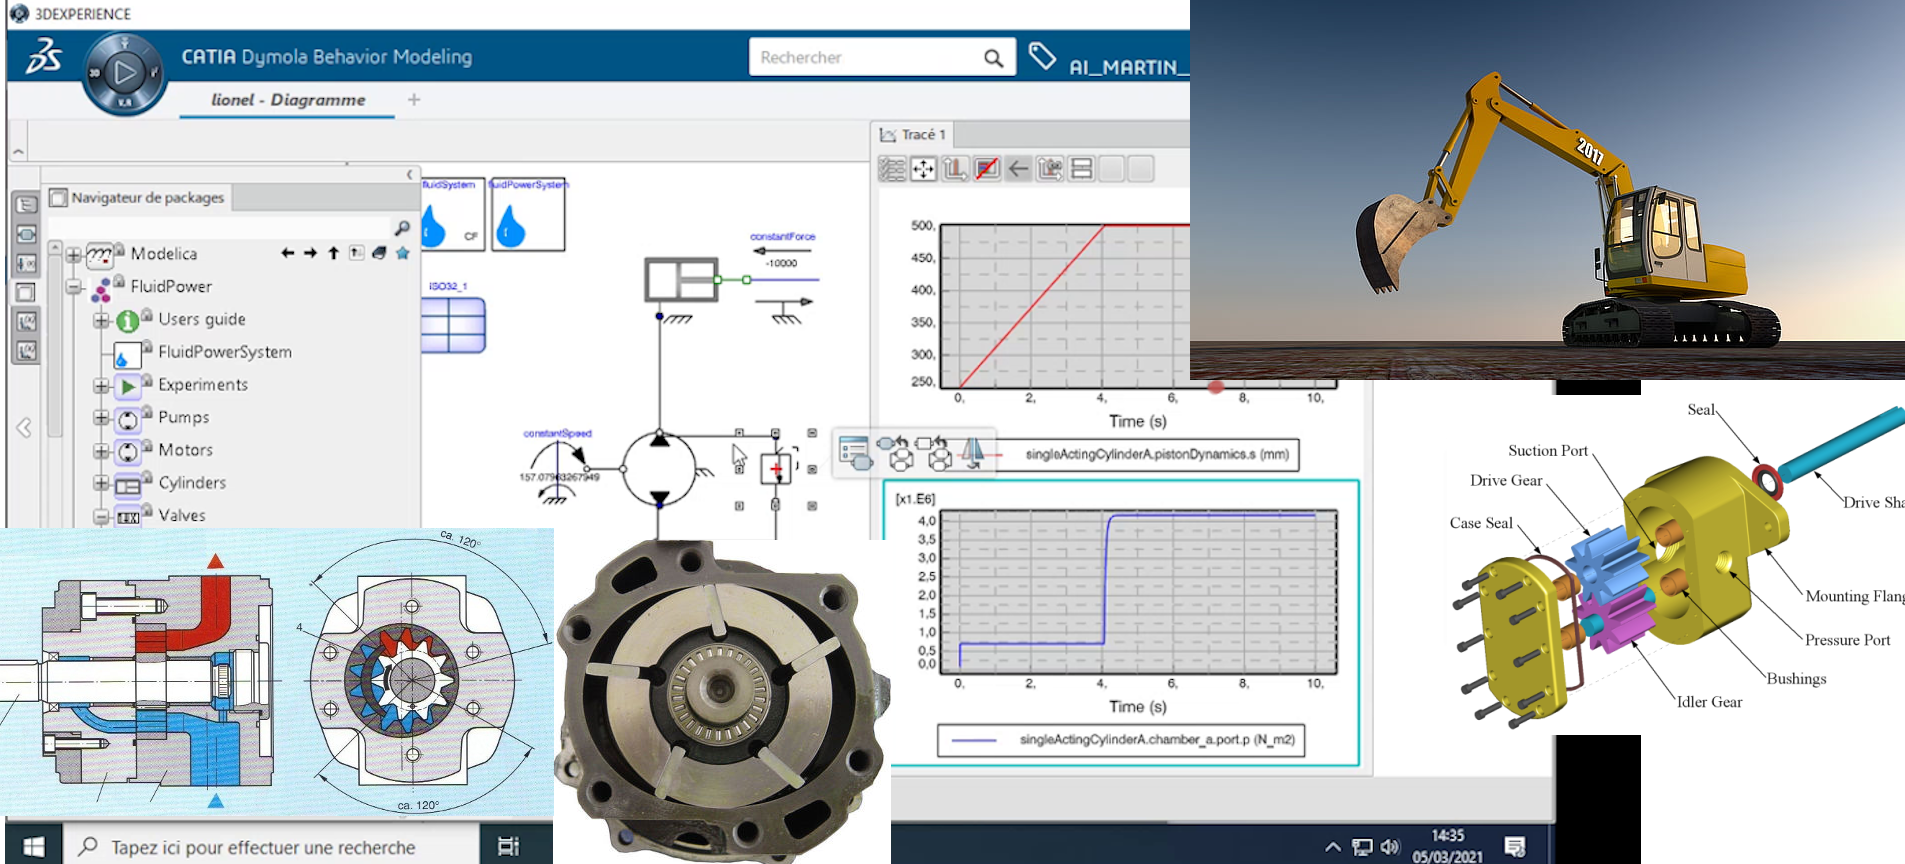The width and height of the screenshot is (1905, 864).
Task: Collapse the FluidPower package tree
Action: [74, 287]
